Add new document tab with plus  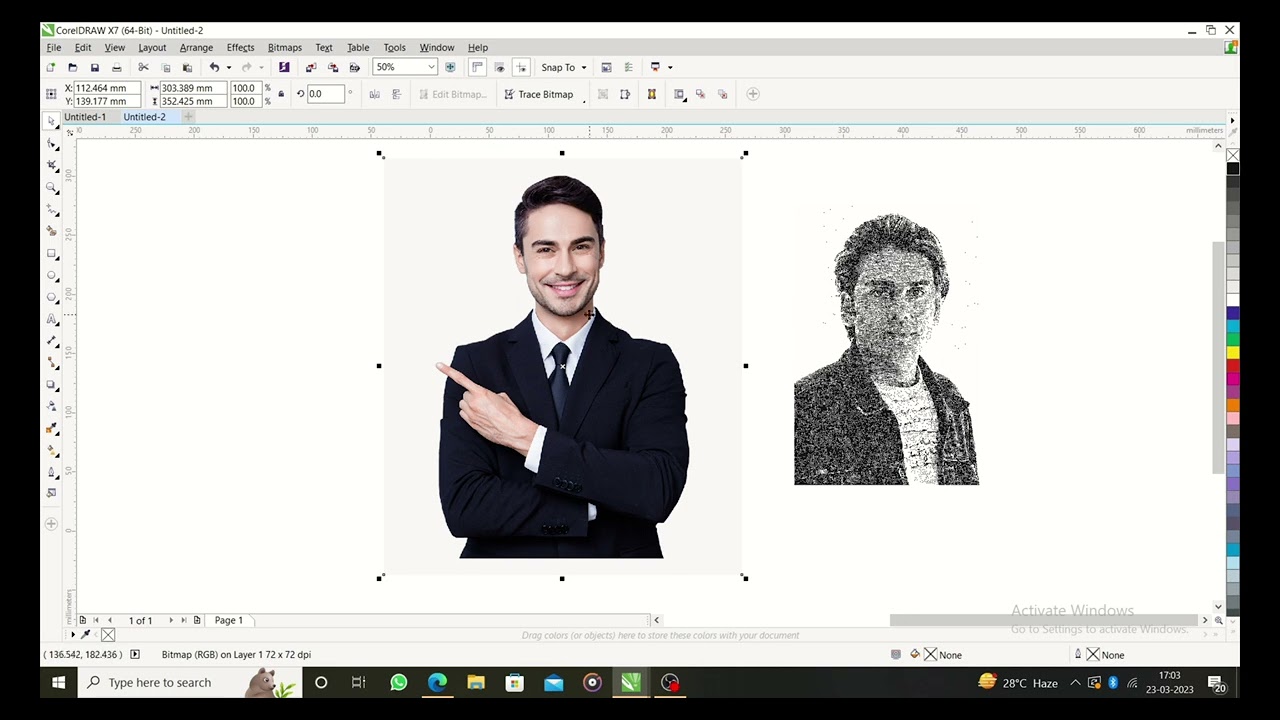coord(188,117)
